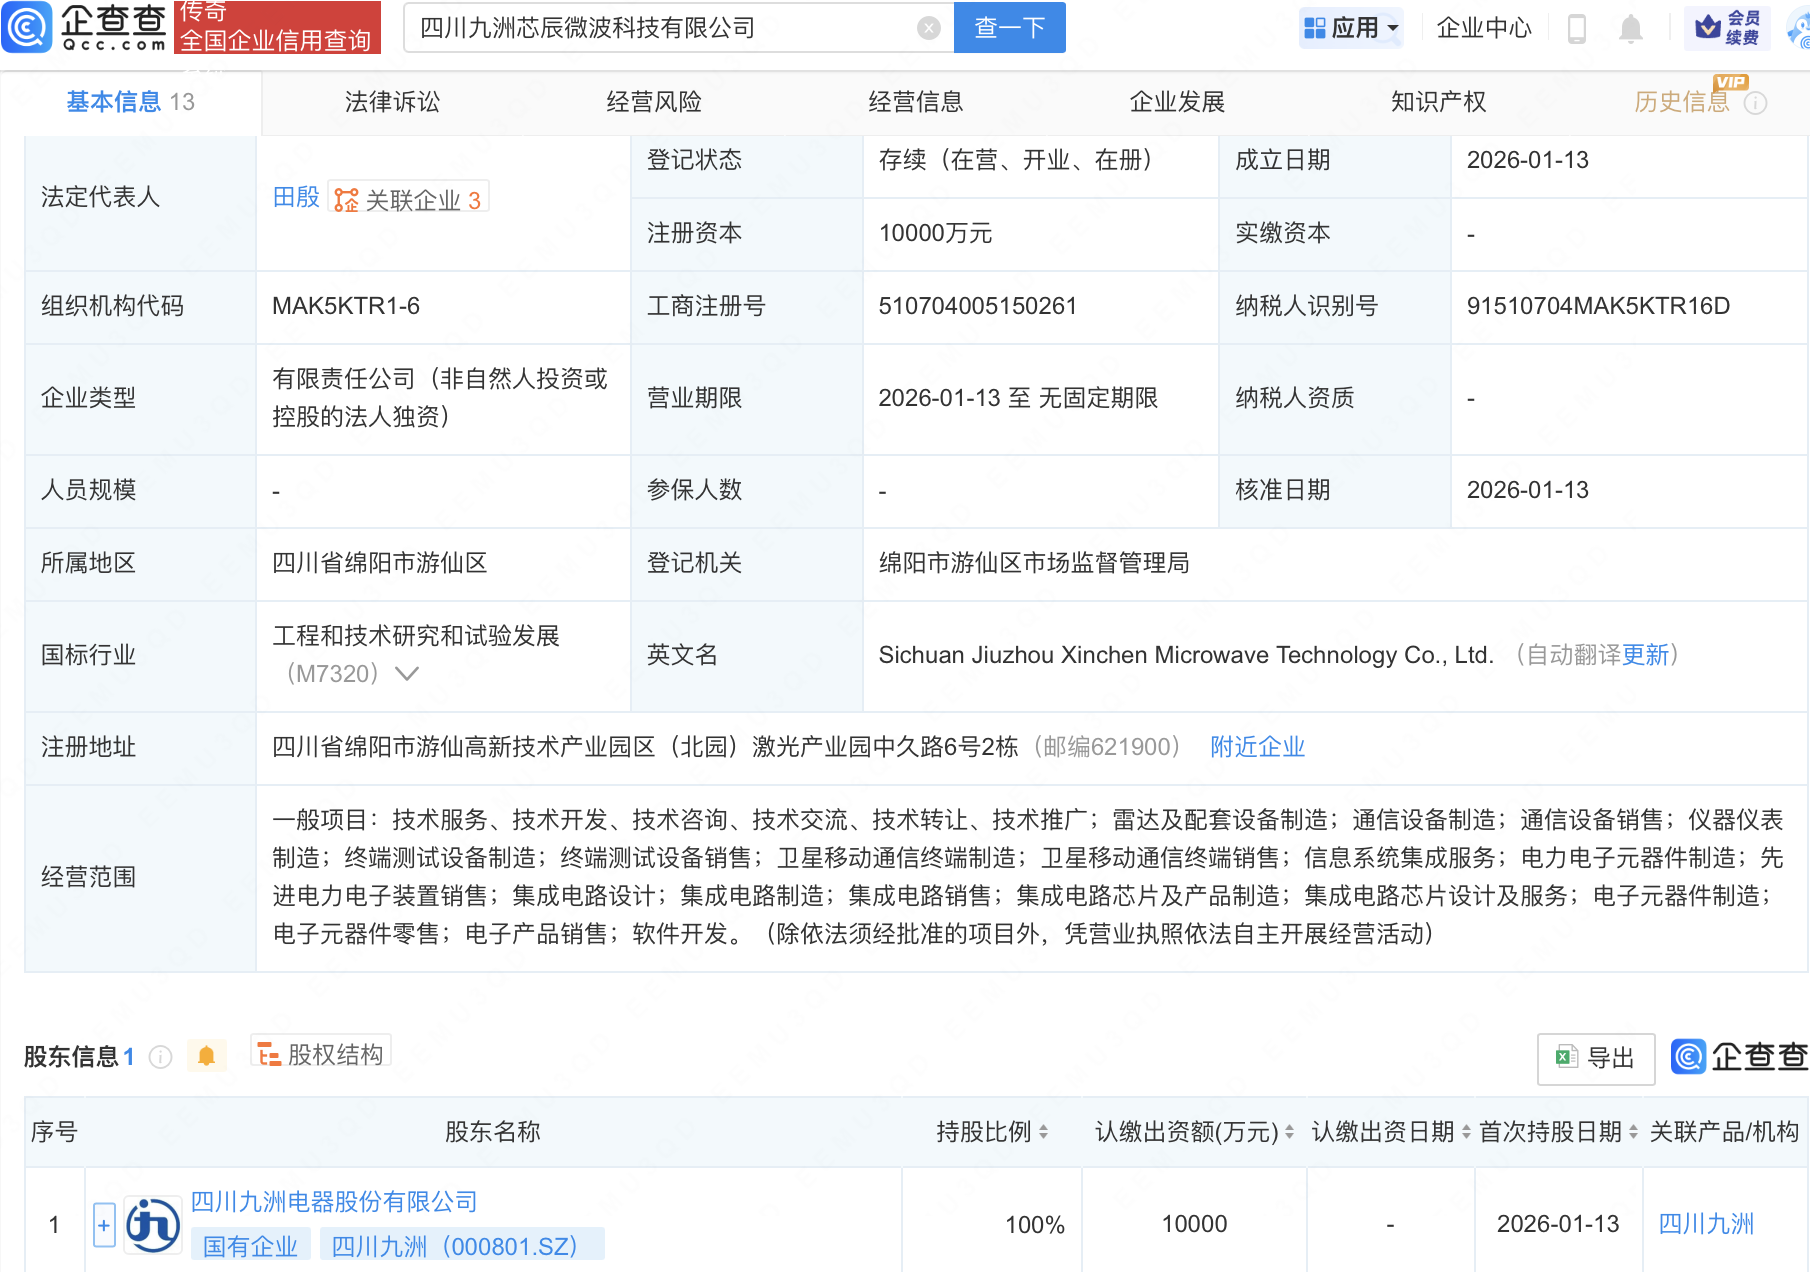Open the notification bell in header
Image resolution: width=1810 pixels, height=1272 pixels.
(1630, 28)
